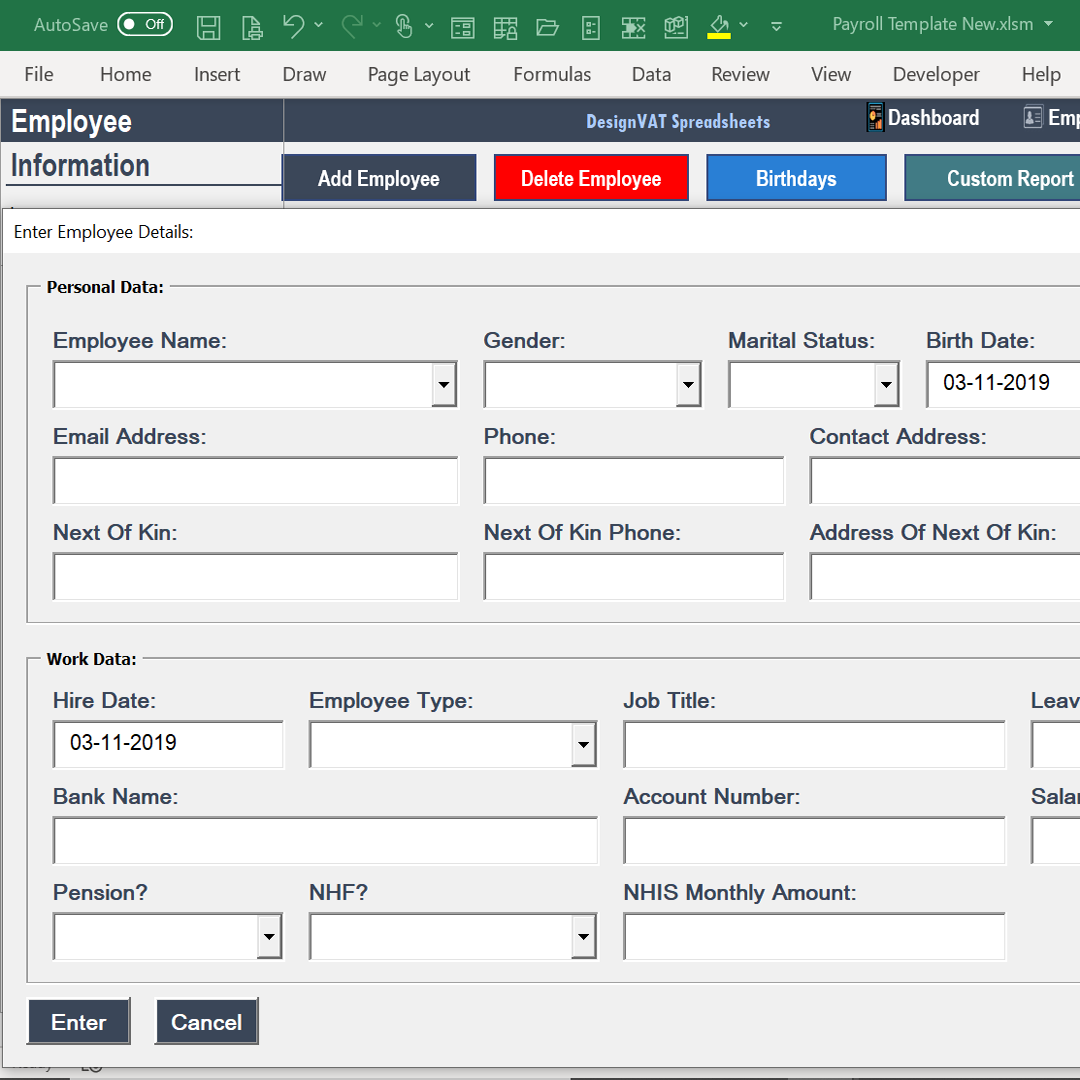
Task: Open Print Preview from the Quick Access Toolbar
Action: (252, 27)
